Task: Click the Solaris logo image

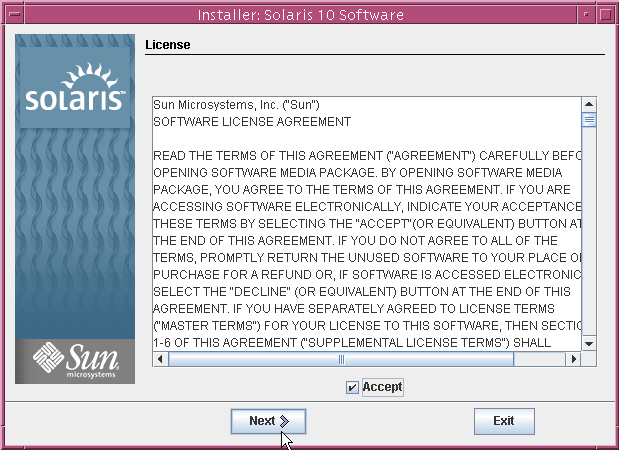Action: 75,88
